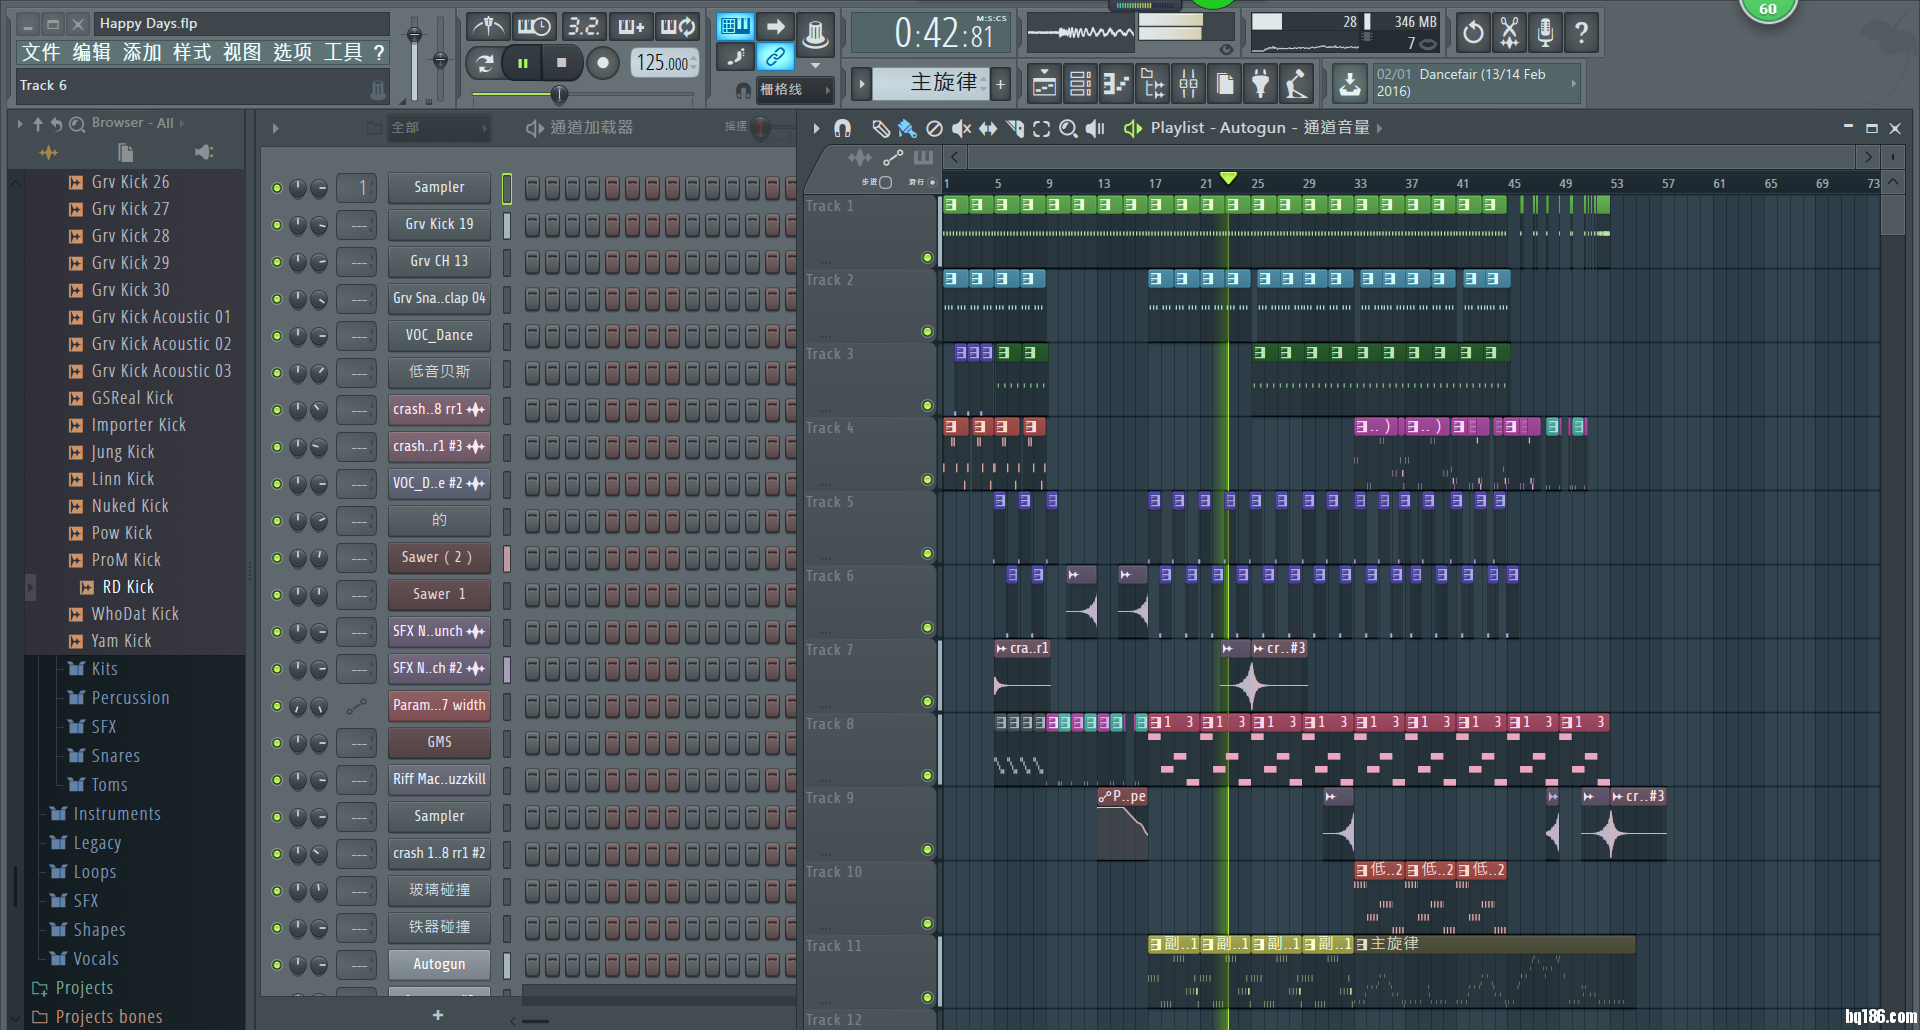Select the playlist slip tool
The image size is (1920, 1030).
click(x=988, y=128)
